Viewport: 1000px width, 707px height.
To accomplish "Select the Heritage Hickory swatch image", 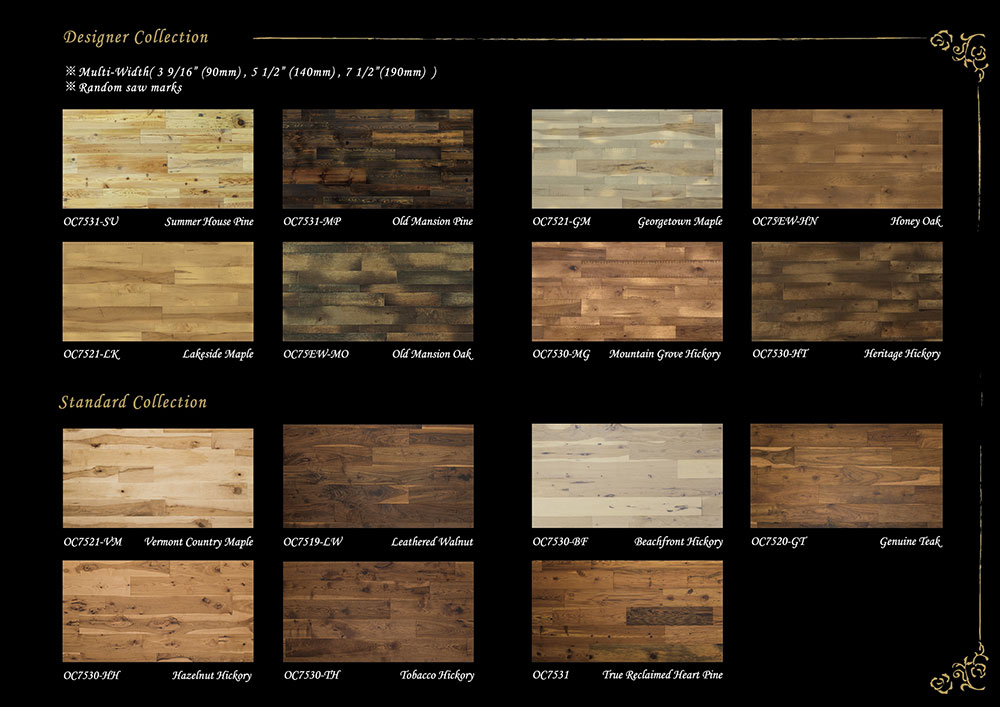I will (847, 291).
